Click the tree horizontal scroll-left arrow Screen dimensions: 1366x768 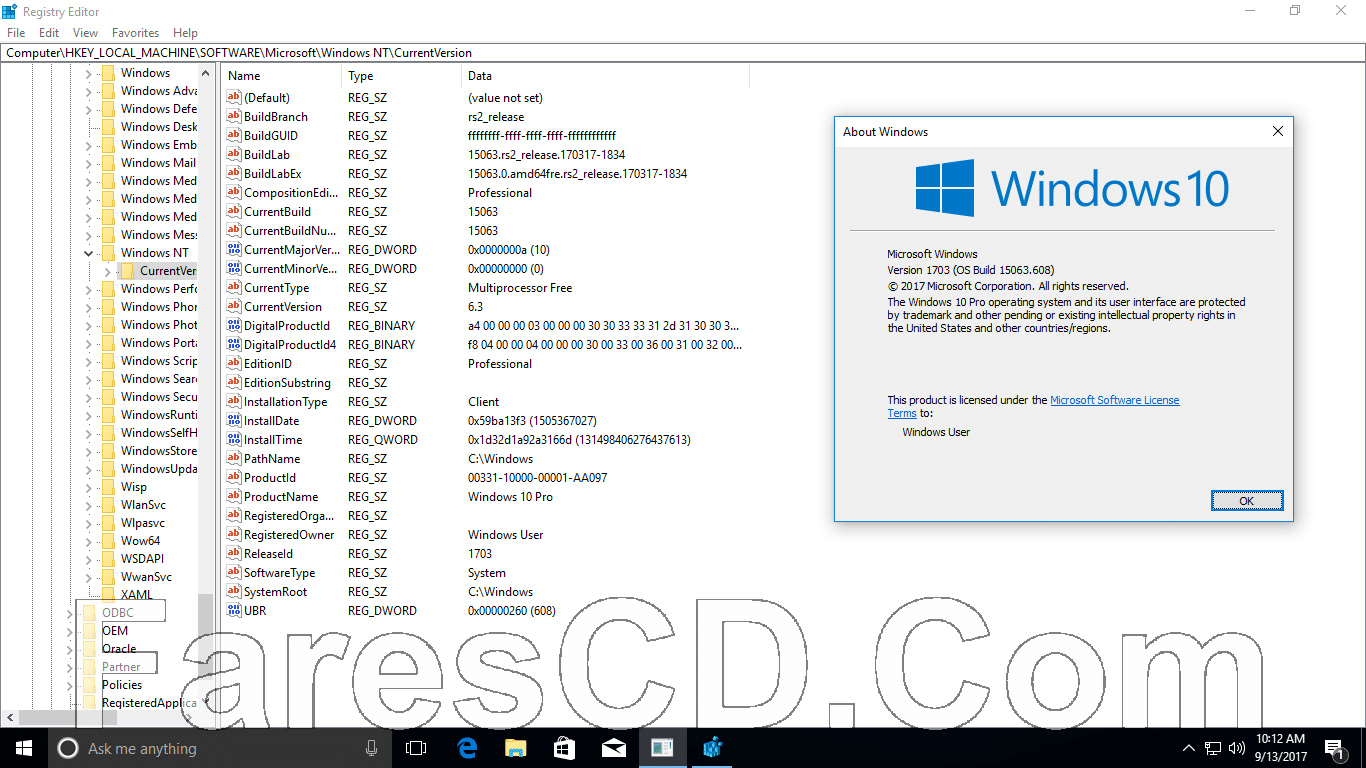pyautogui.click(x=10, y=718)
